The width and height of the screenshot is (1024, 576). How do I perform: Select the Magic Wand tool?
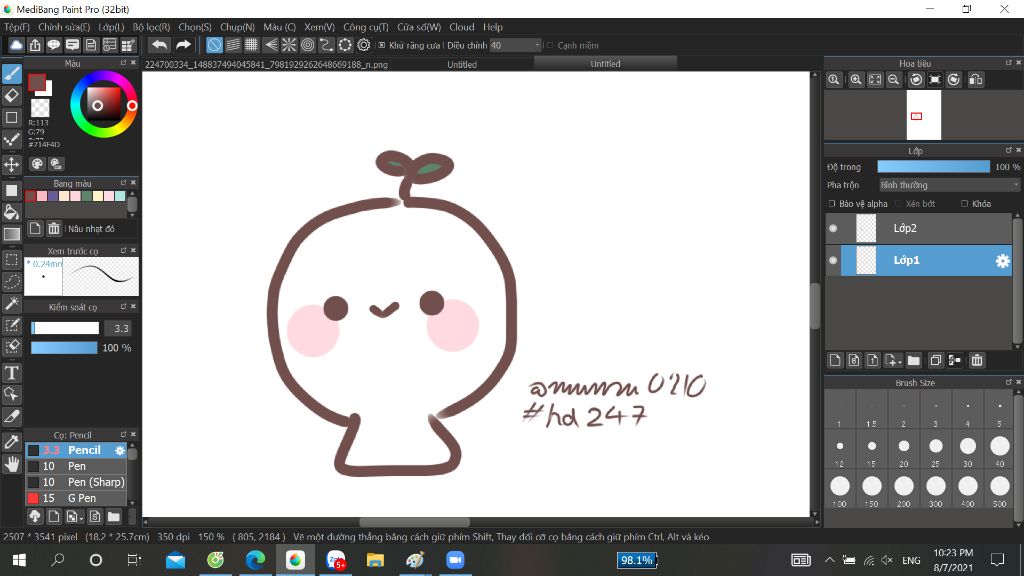click(x=12, y=304)
